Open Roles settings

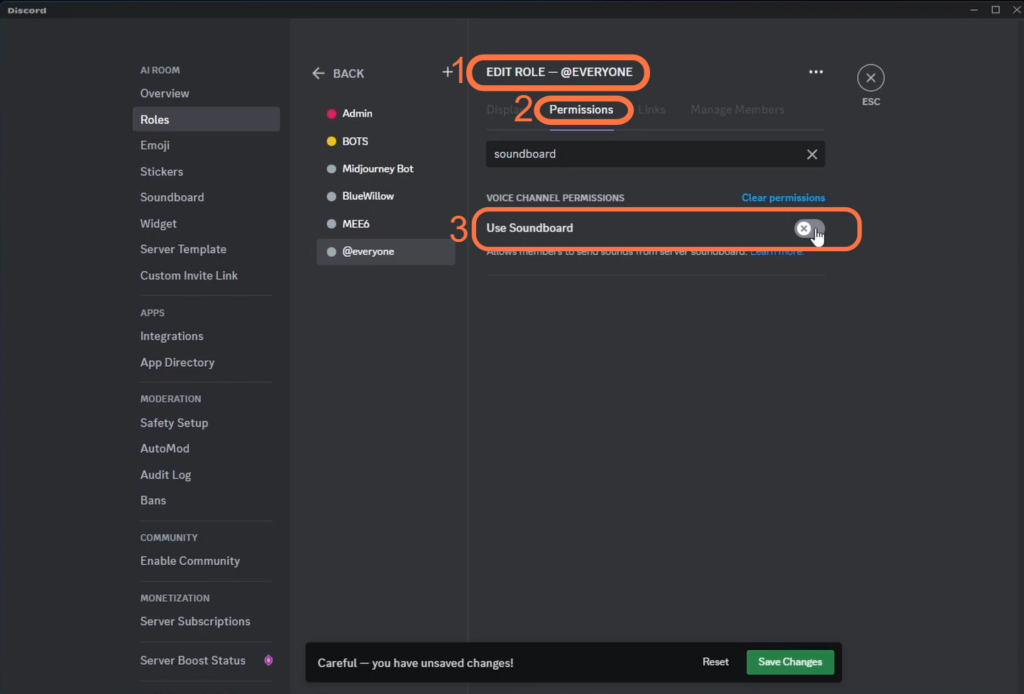pos(206,119)
